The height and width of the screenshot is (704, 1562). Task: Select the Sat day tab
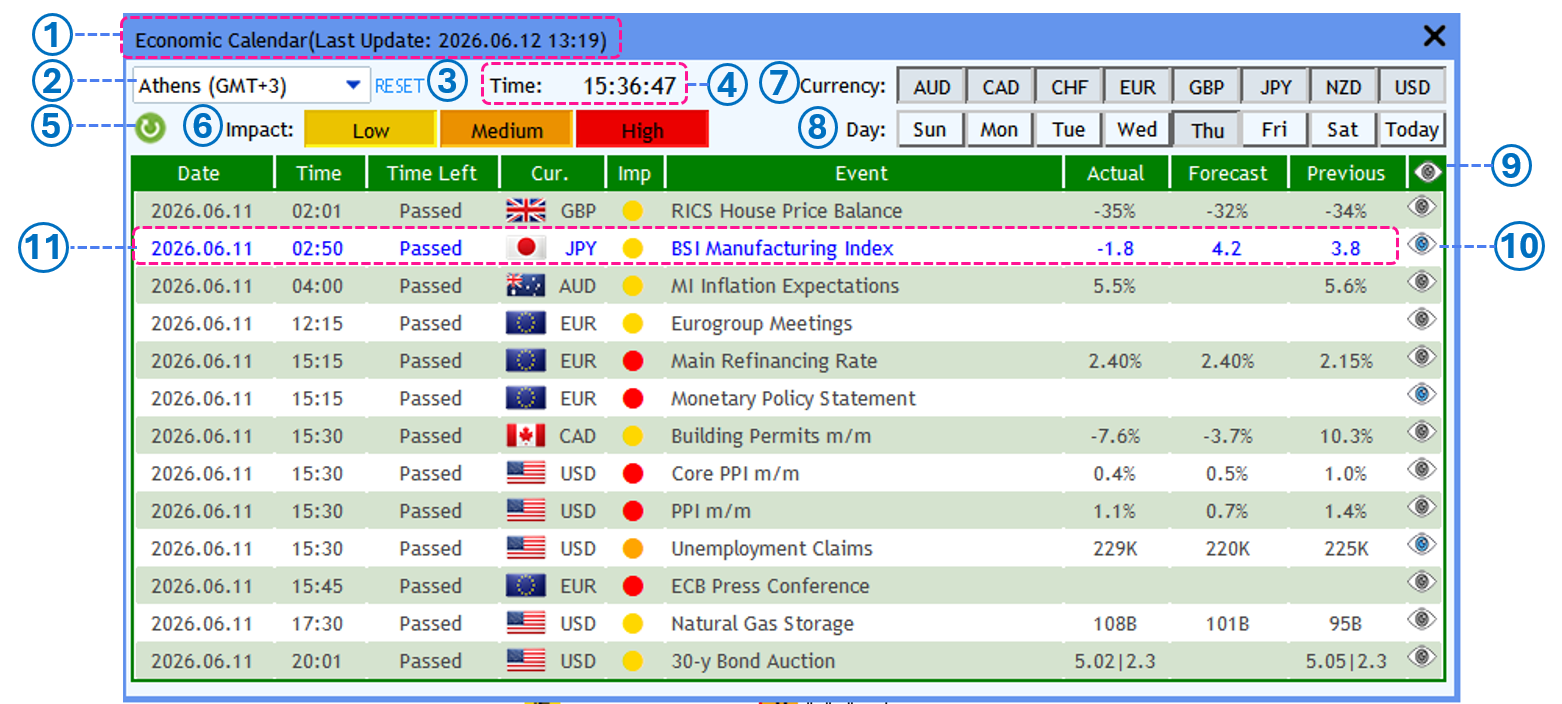pyautogui.click(x=1343, y=129)
